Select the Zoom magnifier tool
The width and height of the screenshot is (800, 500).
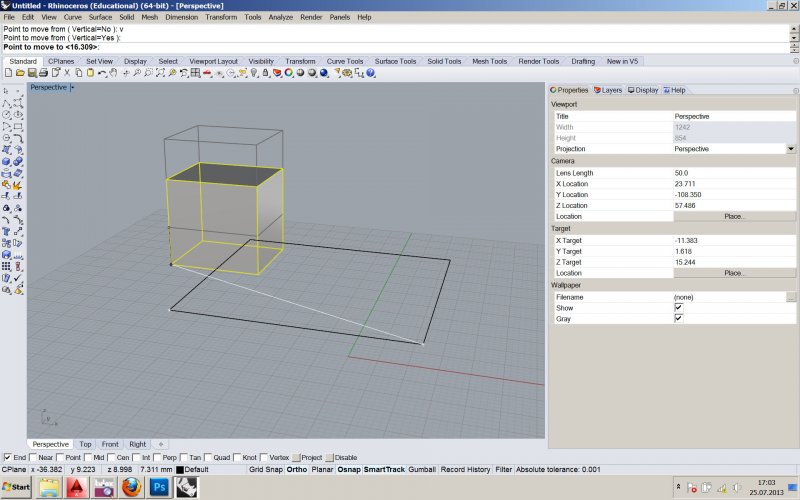[x=137, y=73]
